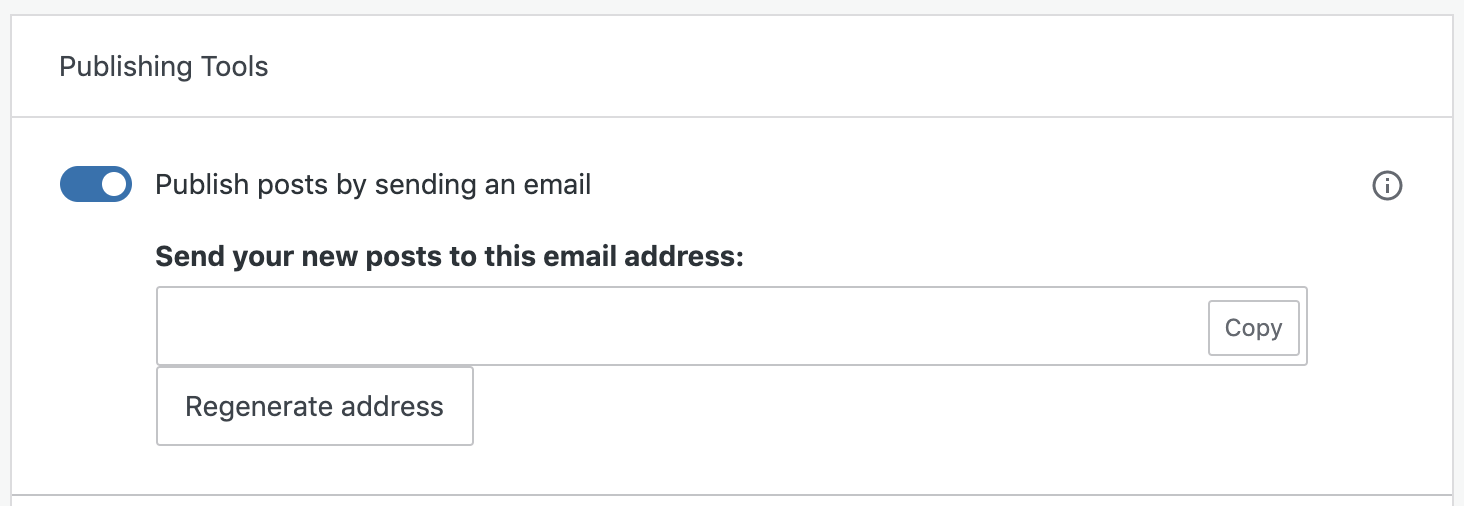Click the information icon in Publishing Tools
1464x506 pixels.
point(1387,186)
